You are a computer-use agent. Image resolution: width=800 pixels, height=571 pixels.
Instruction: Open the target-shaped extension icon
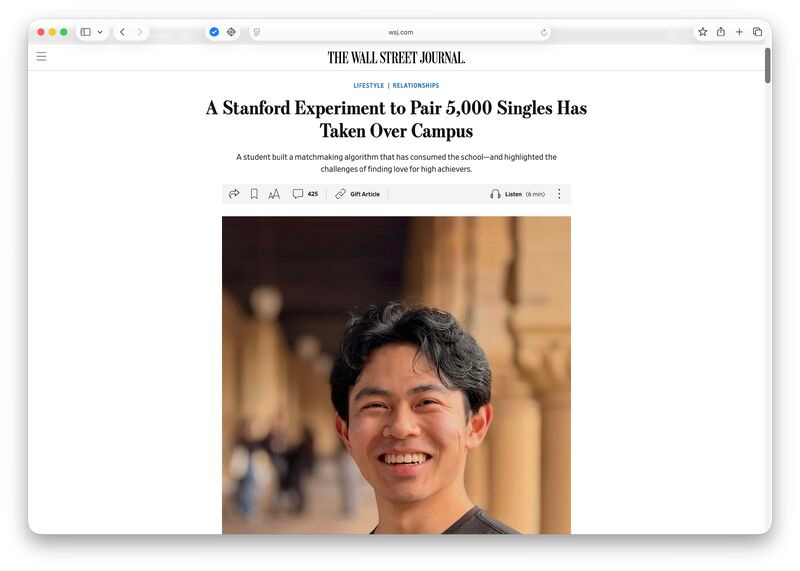[x=231, y=32]
